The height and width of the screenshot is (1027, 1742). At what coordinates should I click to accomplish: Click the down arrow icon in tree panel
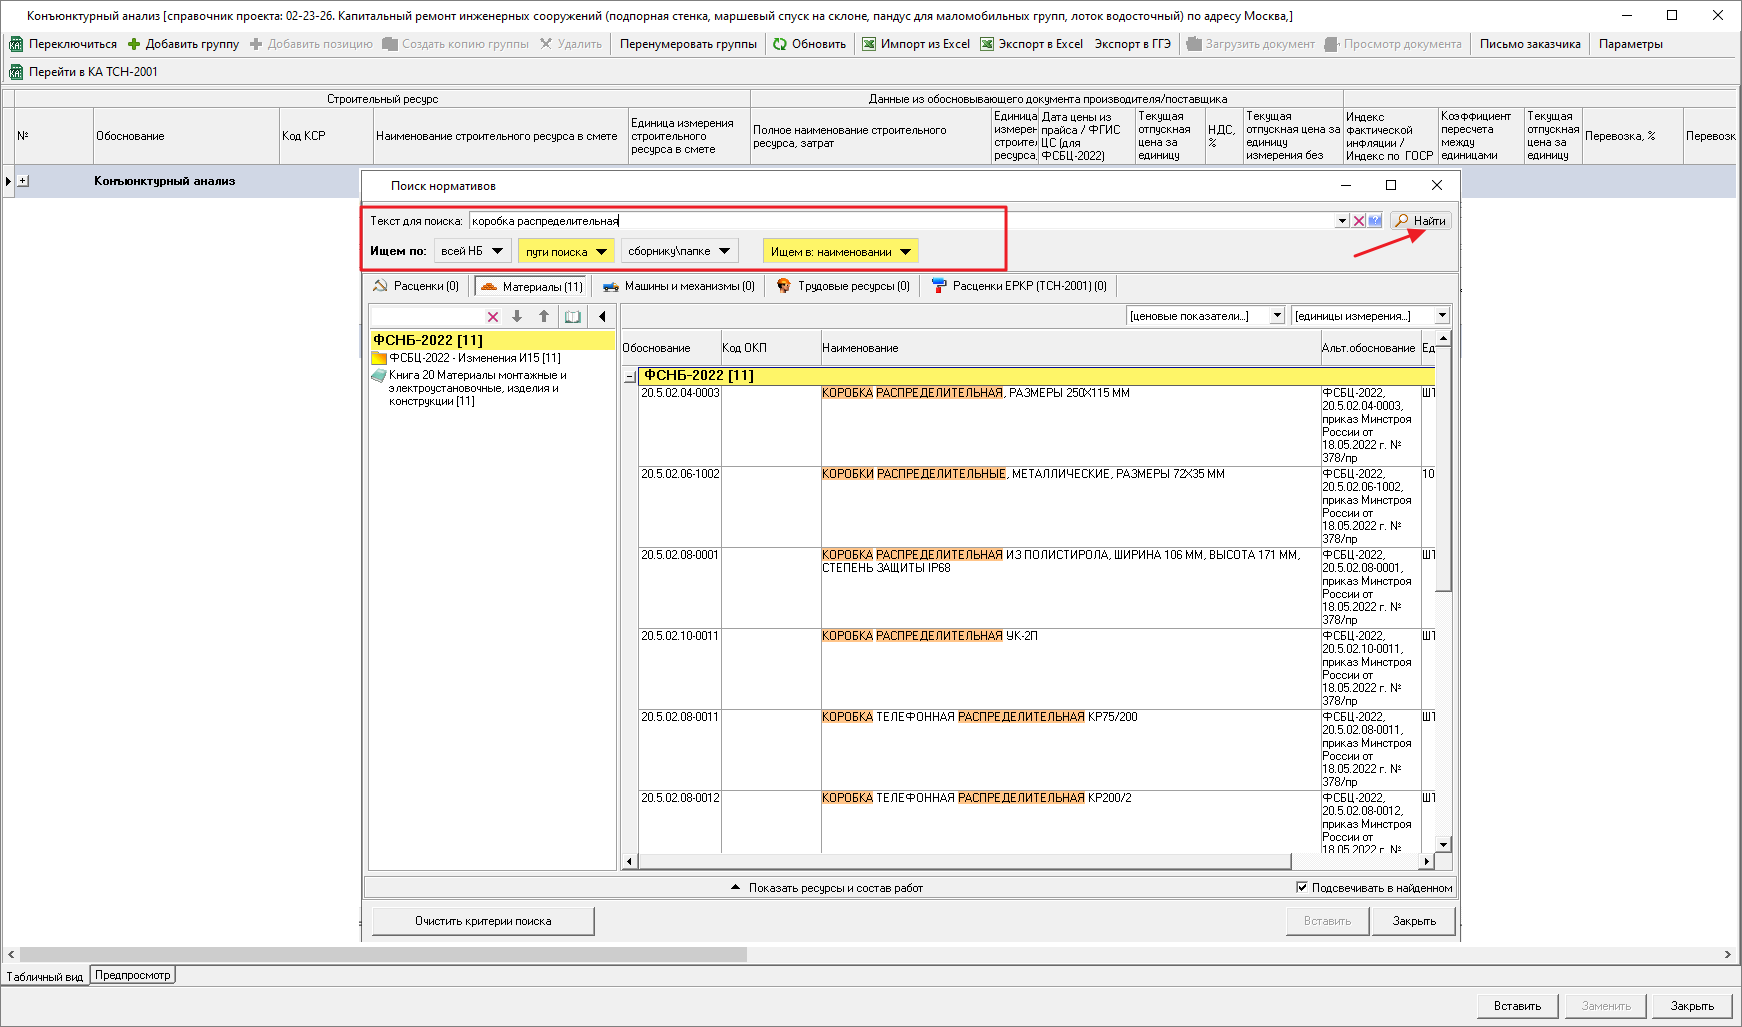[x=517, y=316]
